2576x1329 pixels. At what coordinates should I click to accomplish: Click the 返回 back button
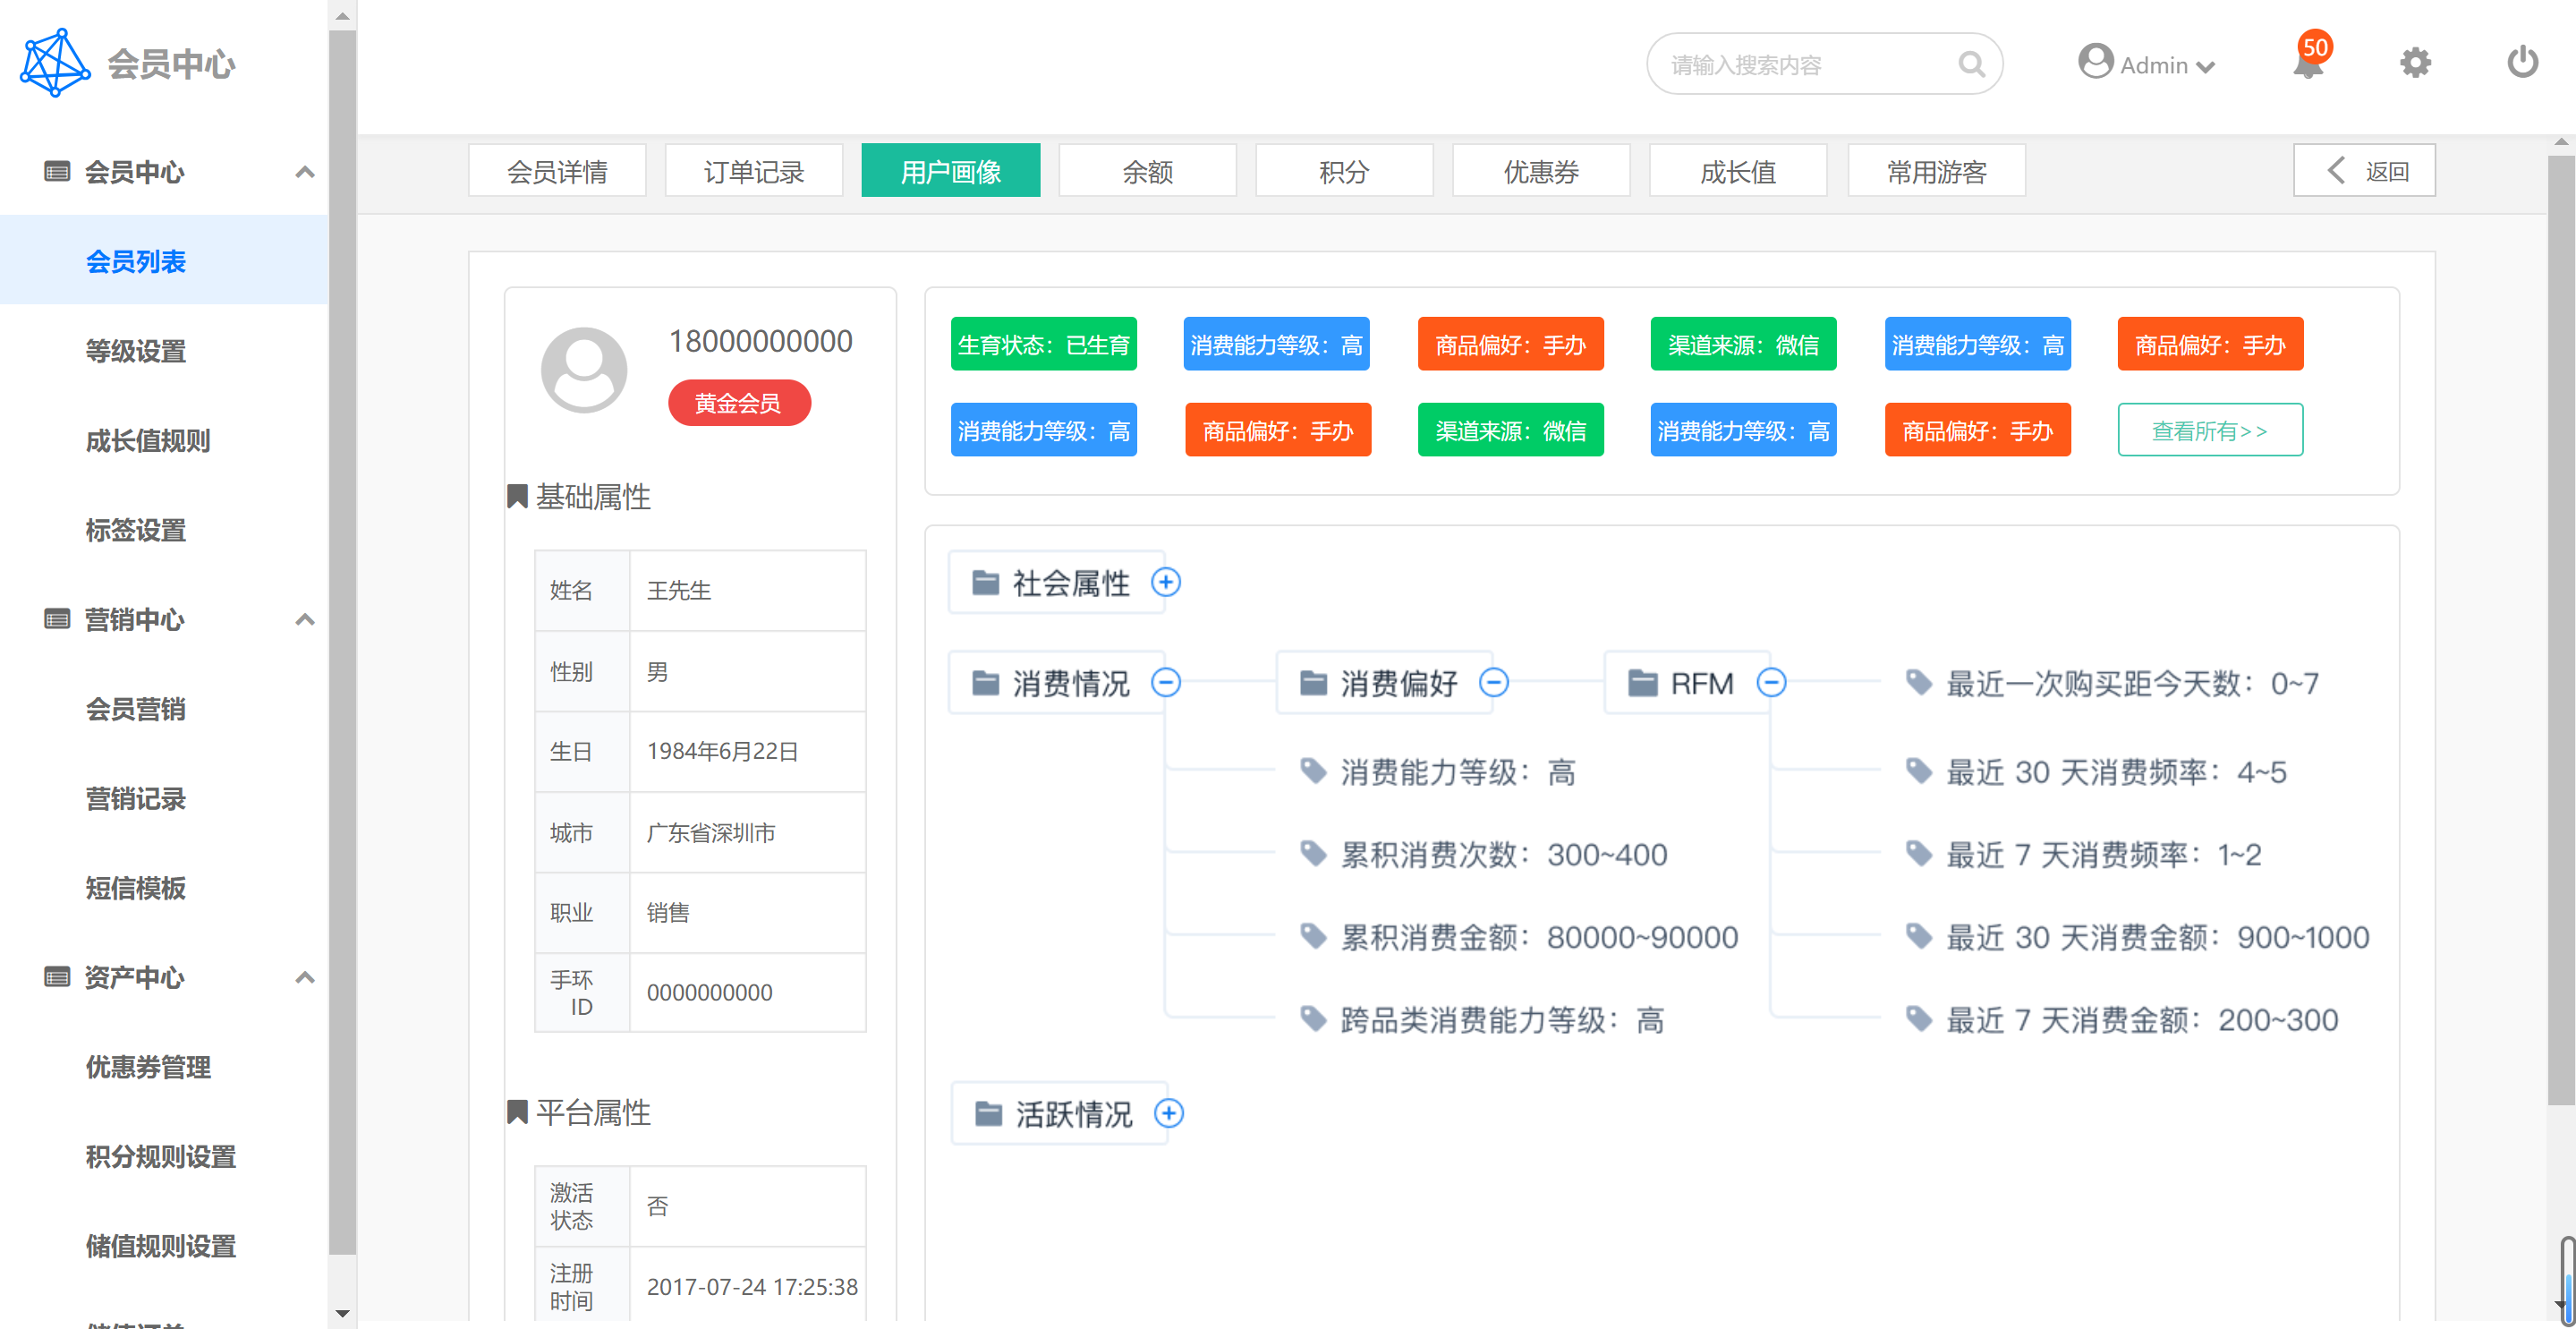[2364, 171]
